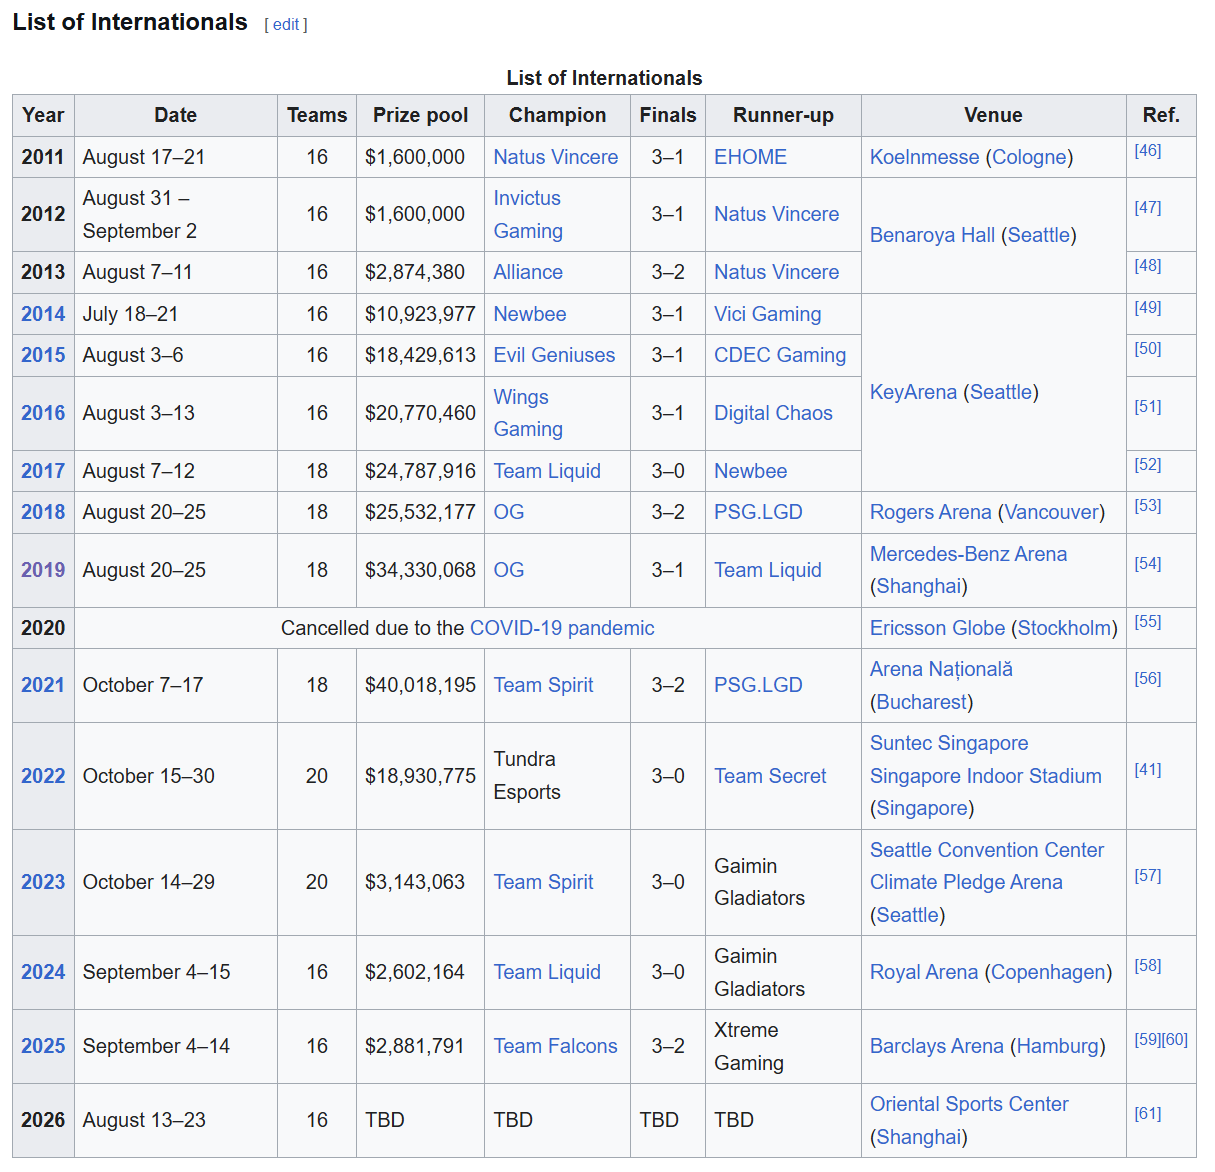Image resolution: width=1215 pixels, height=1172 pixels.
Task: Open Natus Vincere runner-up link for 2013
Action: coord(776,272)
